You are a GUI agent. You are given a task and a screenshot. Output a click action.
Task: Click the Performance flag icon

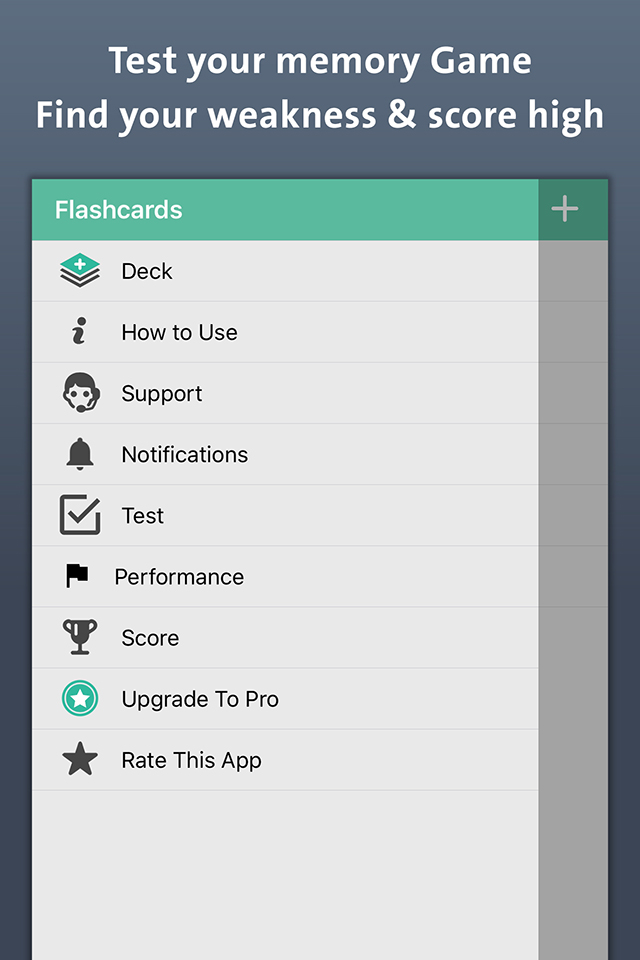tap(77, 576)
